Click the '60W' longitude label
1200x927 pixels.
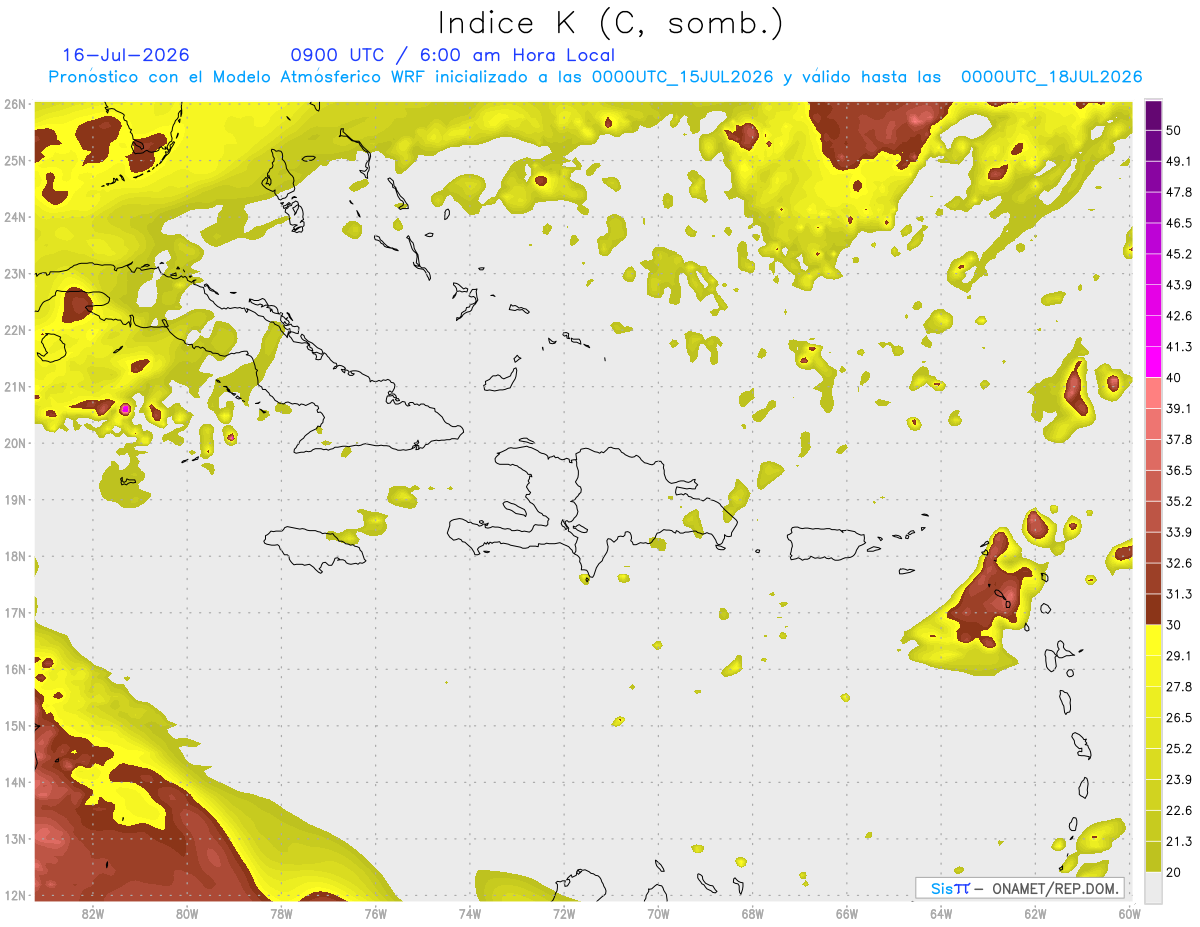point(1129,913)
